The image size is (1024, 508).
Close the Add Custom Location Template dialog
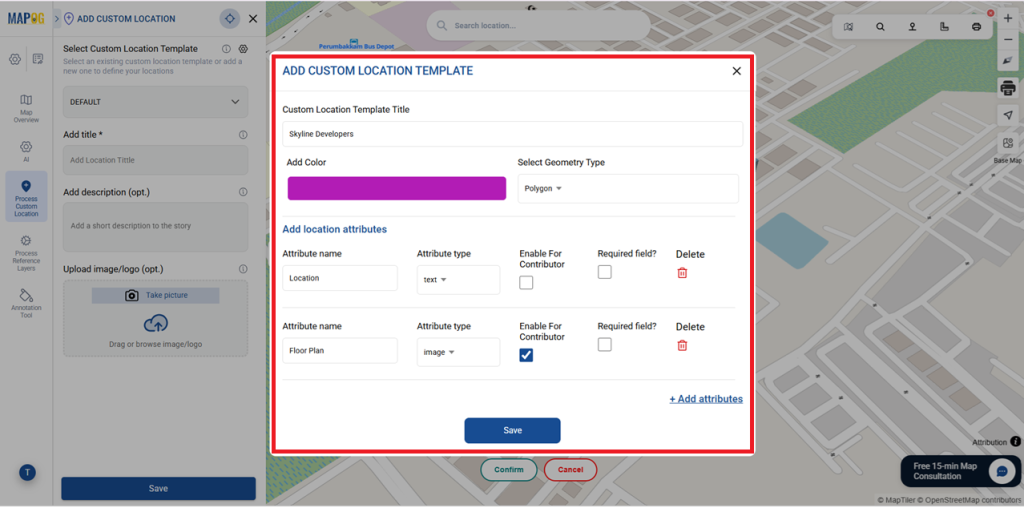[737, 71]
